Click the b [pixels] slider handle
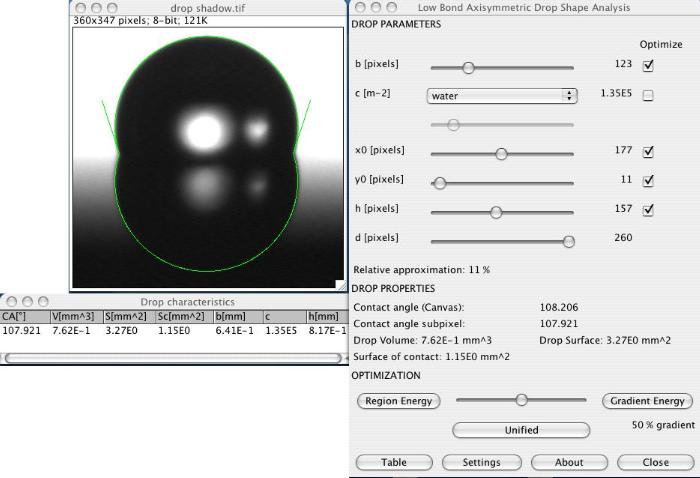 click(467, 68)
